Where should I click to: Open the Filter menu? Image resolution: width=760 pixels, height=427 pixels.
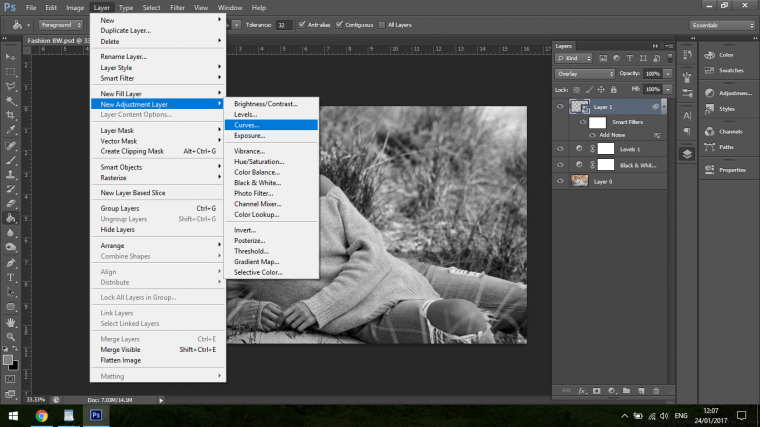point(177,8)
